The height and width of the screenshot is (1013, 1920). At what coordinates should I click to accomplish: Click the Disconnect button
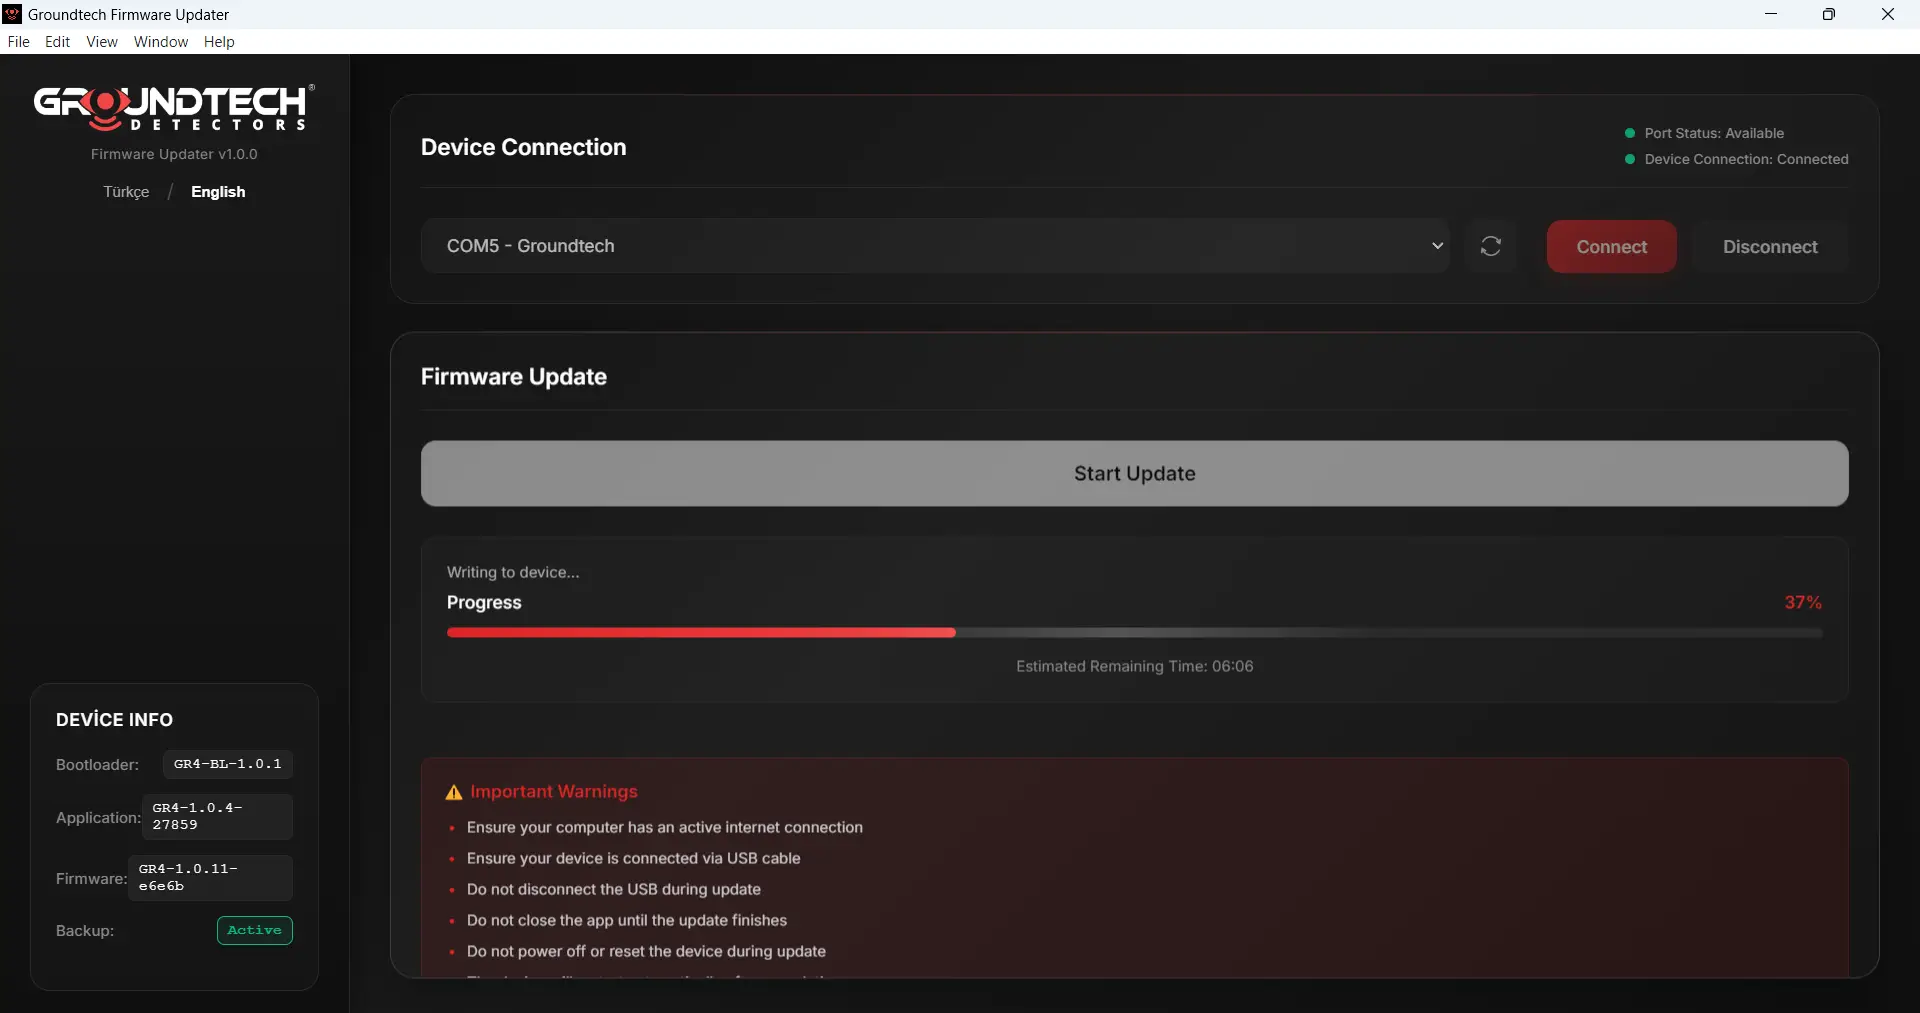click(1769, 247)
